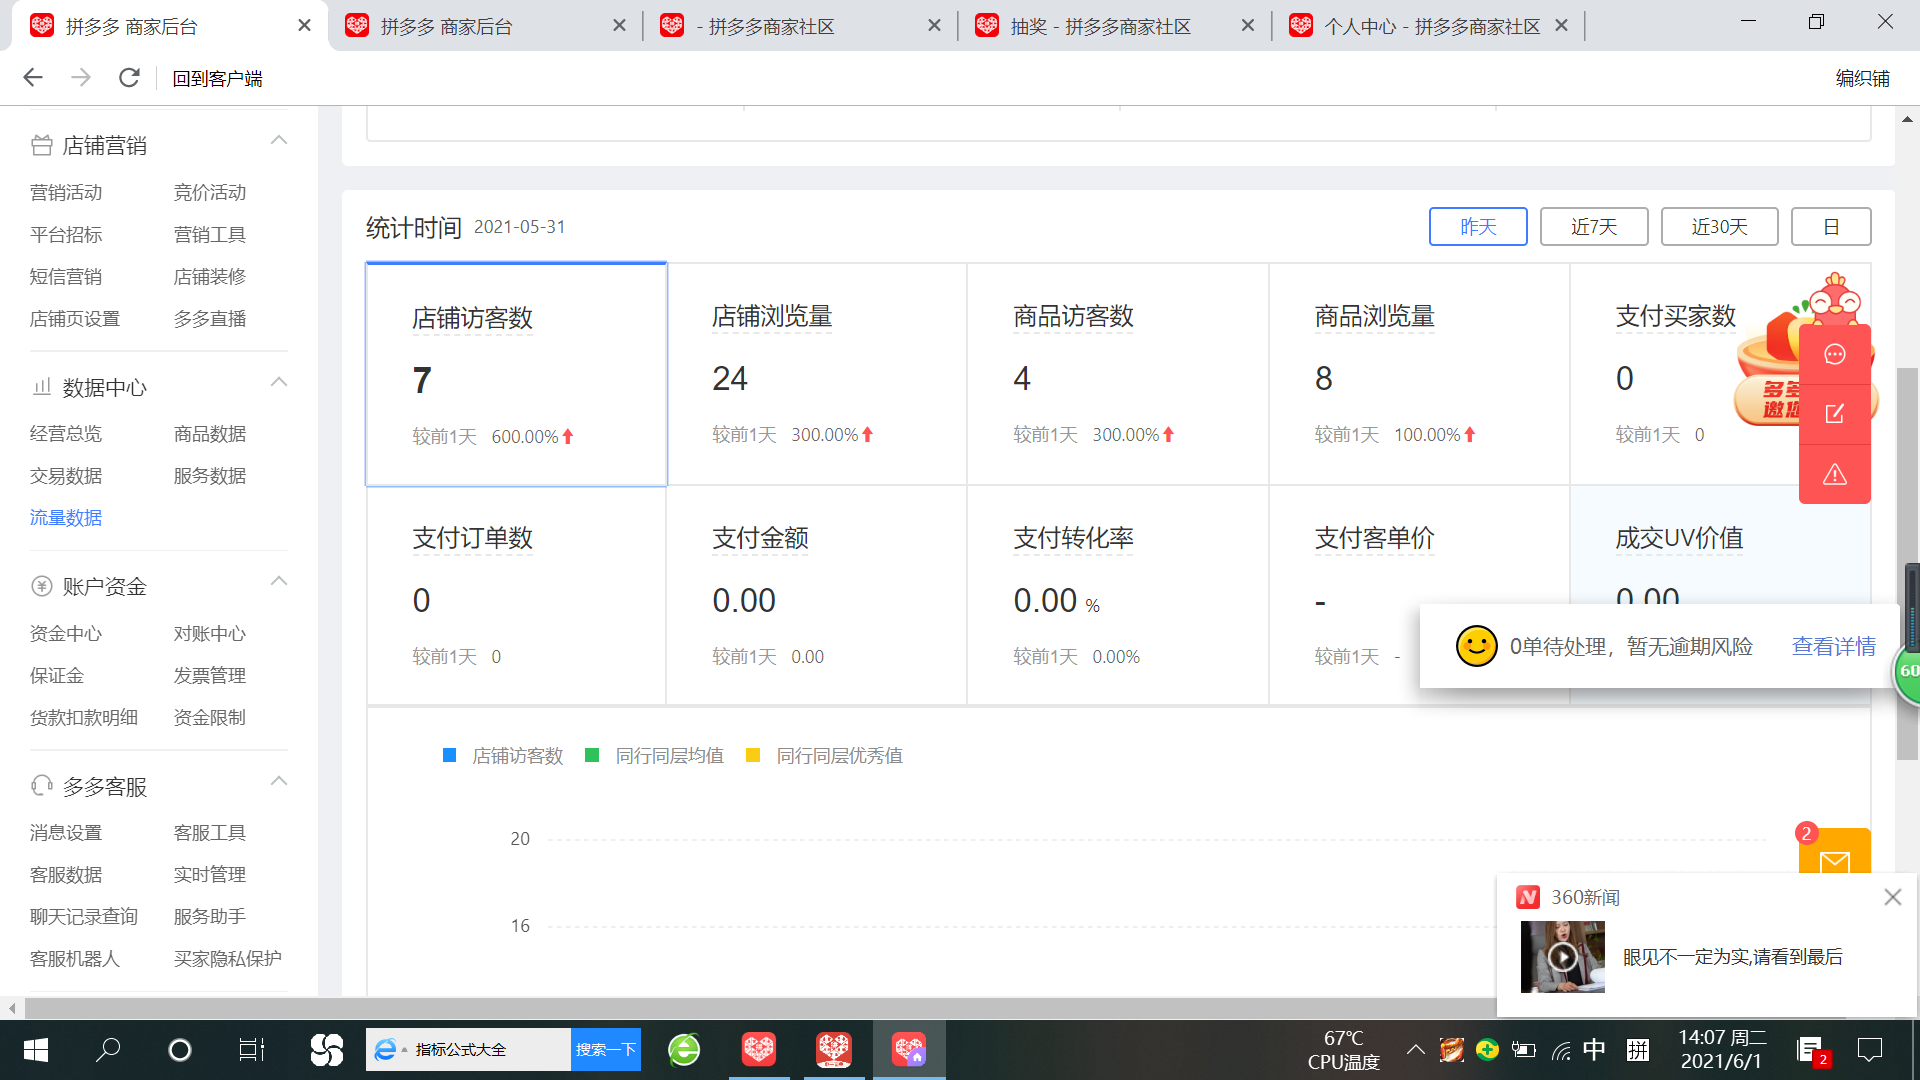Open the battery status tray icon

tap(1523, 1050)
